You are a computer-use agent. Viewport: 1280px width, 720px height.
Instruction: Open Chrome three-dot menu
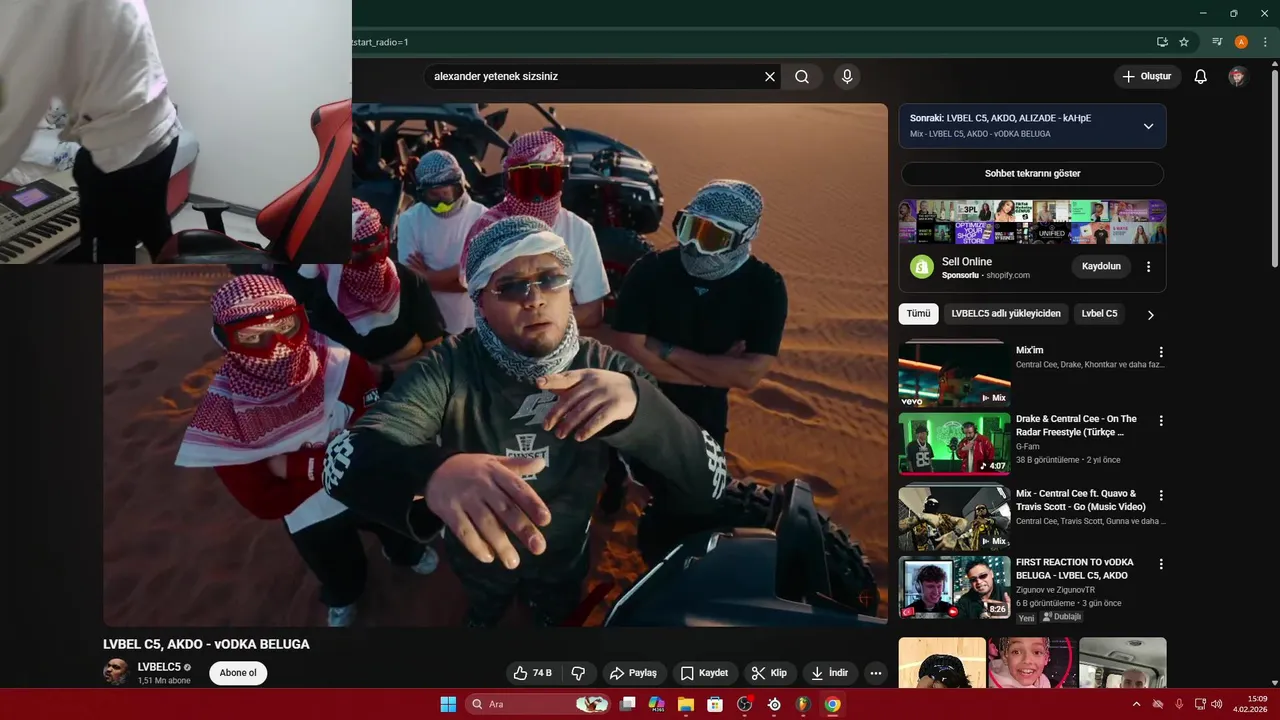(x=1265, y=42)
